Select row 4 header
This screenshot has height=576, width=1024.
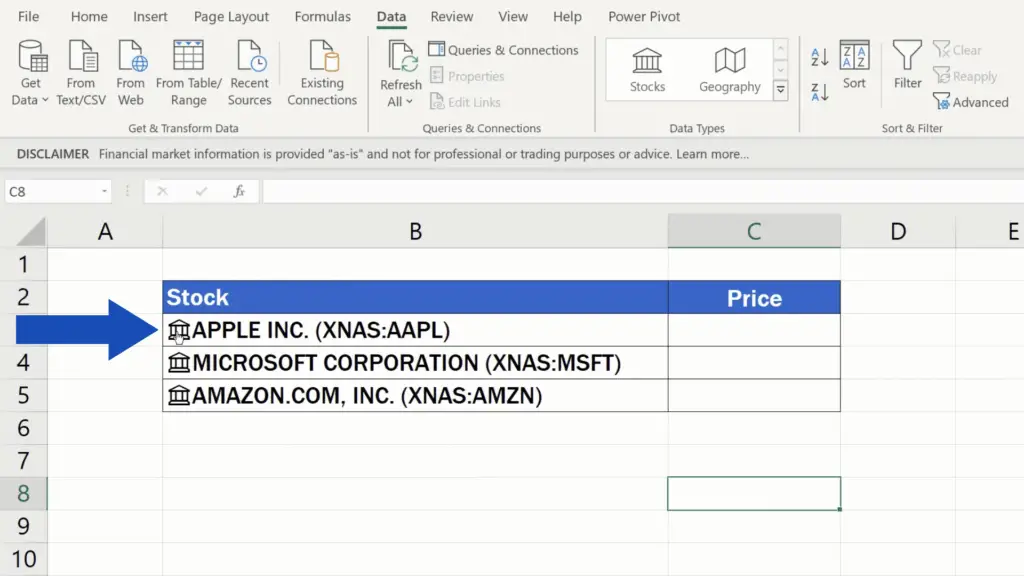tap(24, 362)
